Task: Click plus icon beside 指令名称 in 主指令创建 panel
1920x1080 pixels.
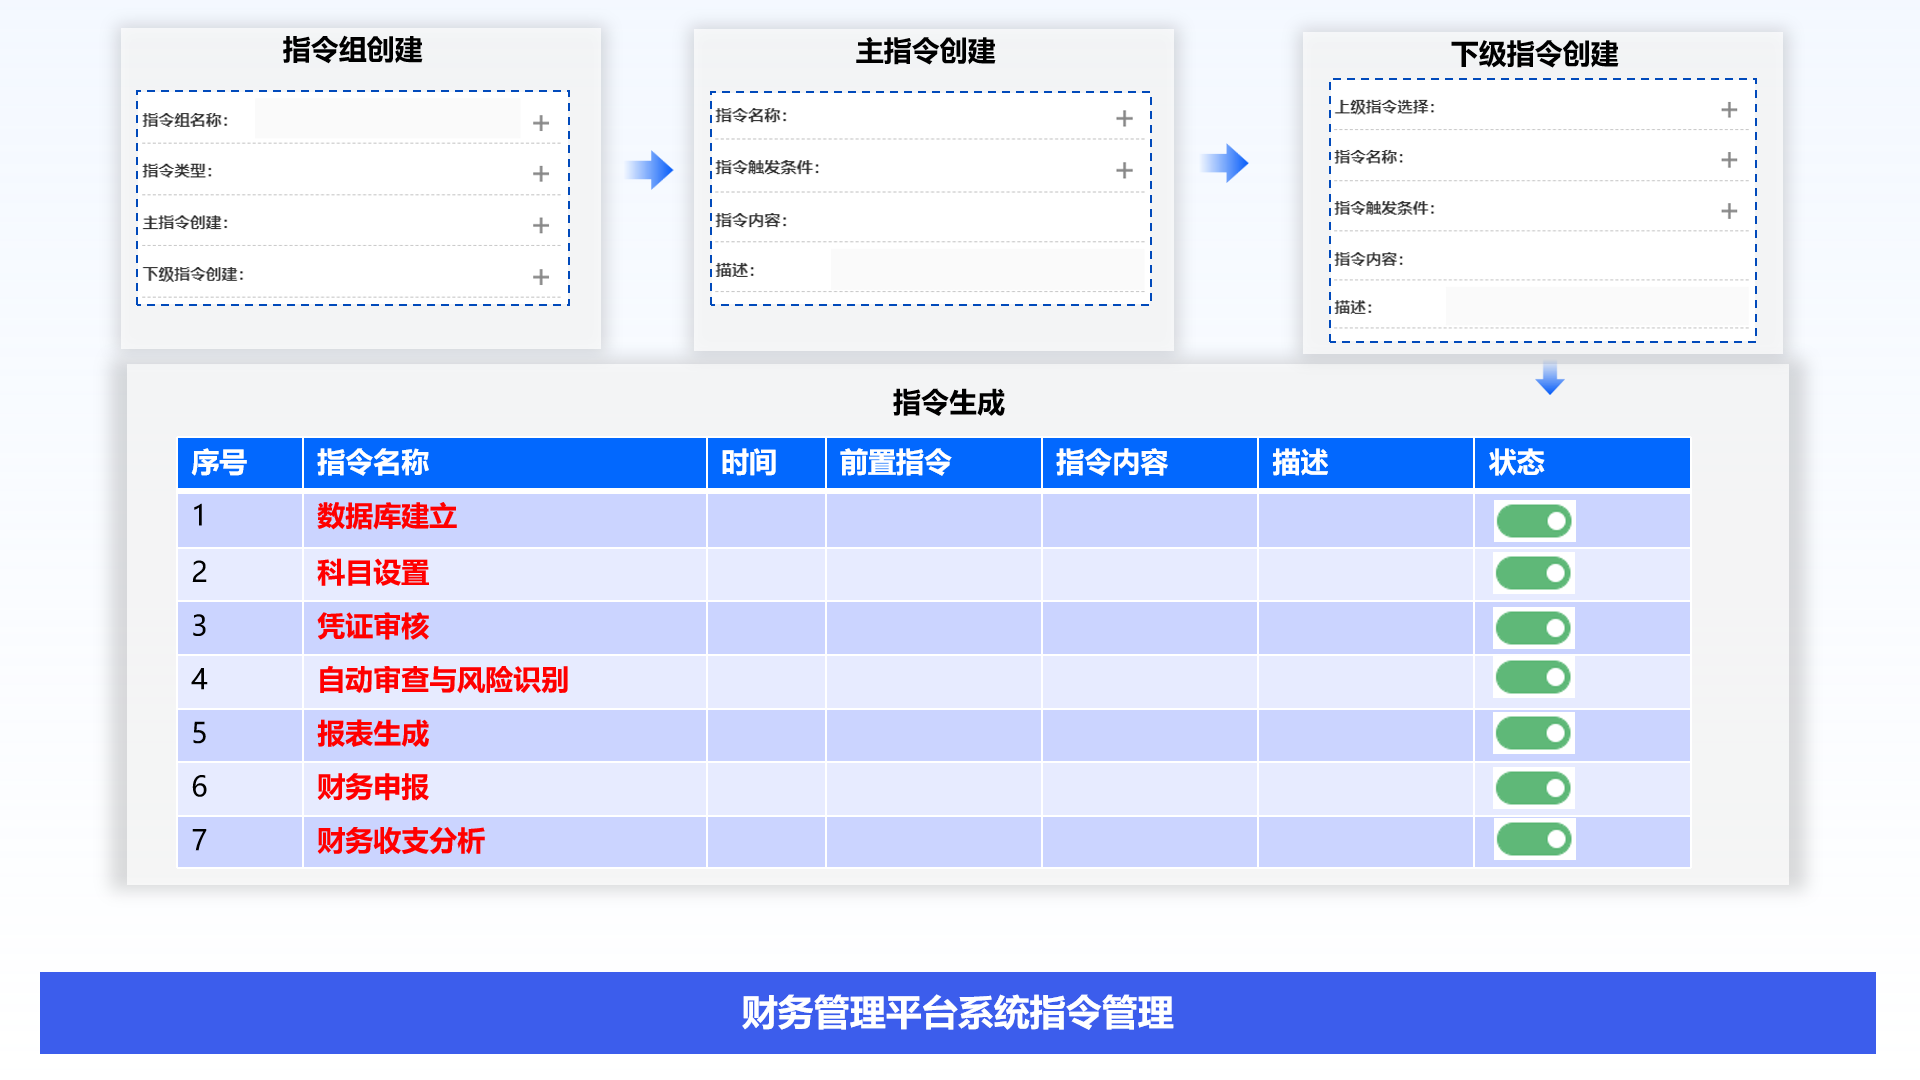Action: click(x=1124, y=119)
